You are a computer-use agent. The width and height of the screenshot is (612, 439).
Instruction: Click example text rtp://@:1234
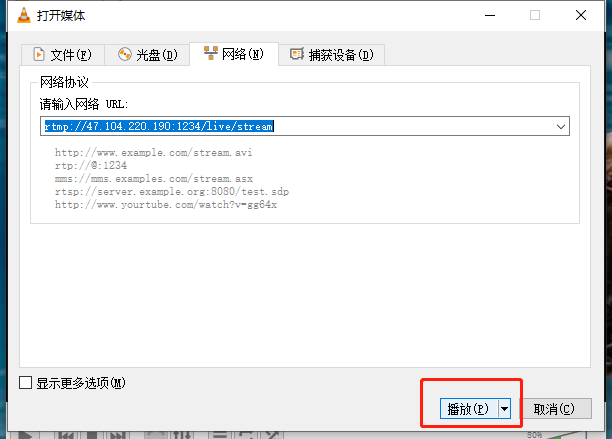91,165
